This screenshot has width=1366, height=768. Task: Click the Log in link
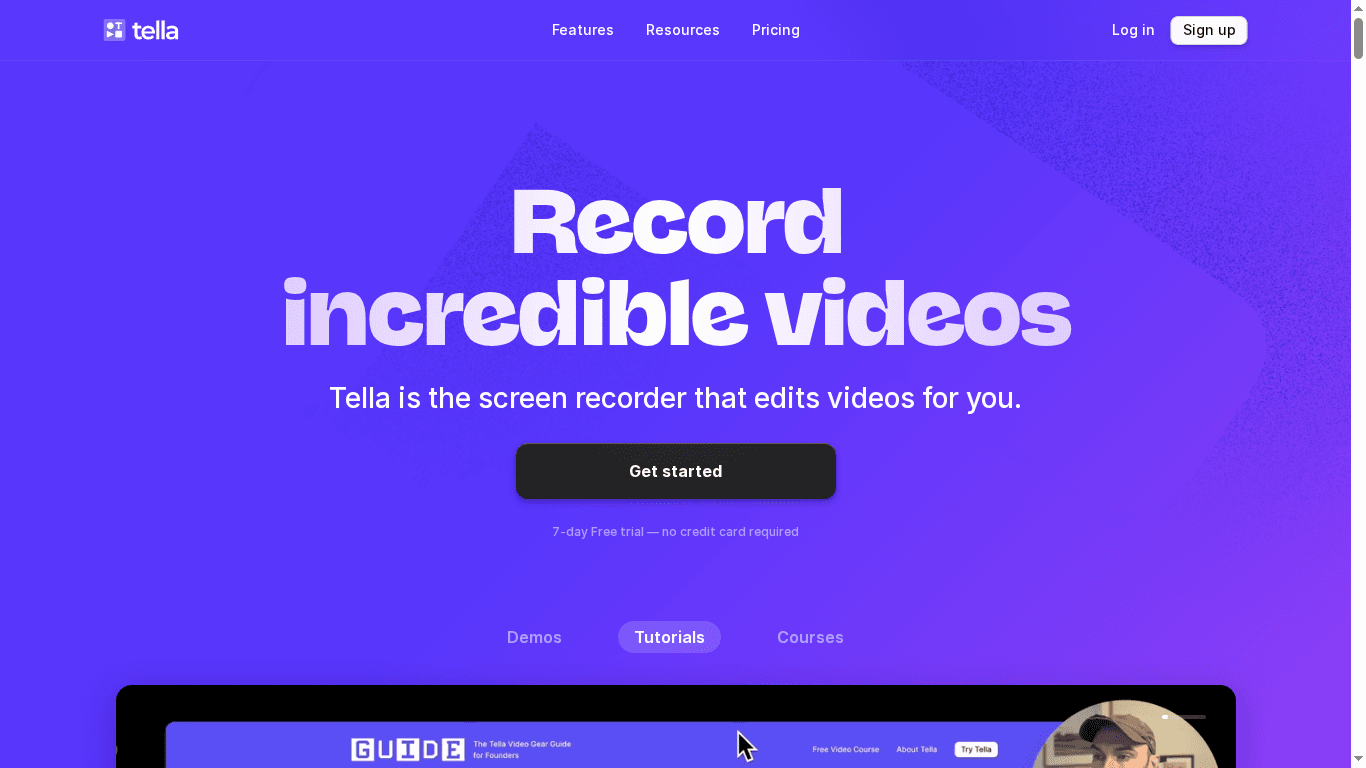point(1133,30)
